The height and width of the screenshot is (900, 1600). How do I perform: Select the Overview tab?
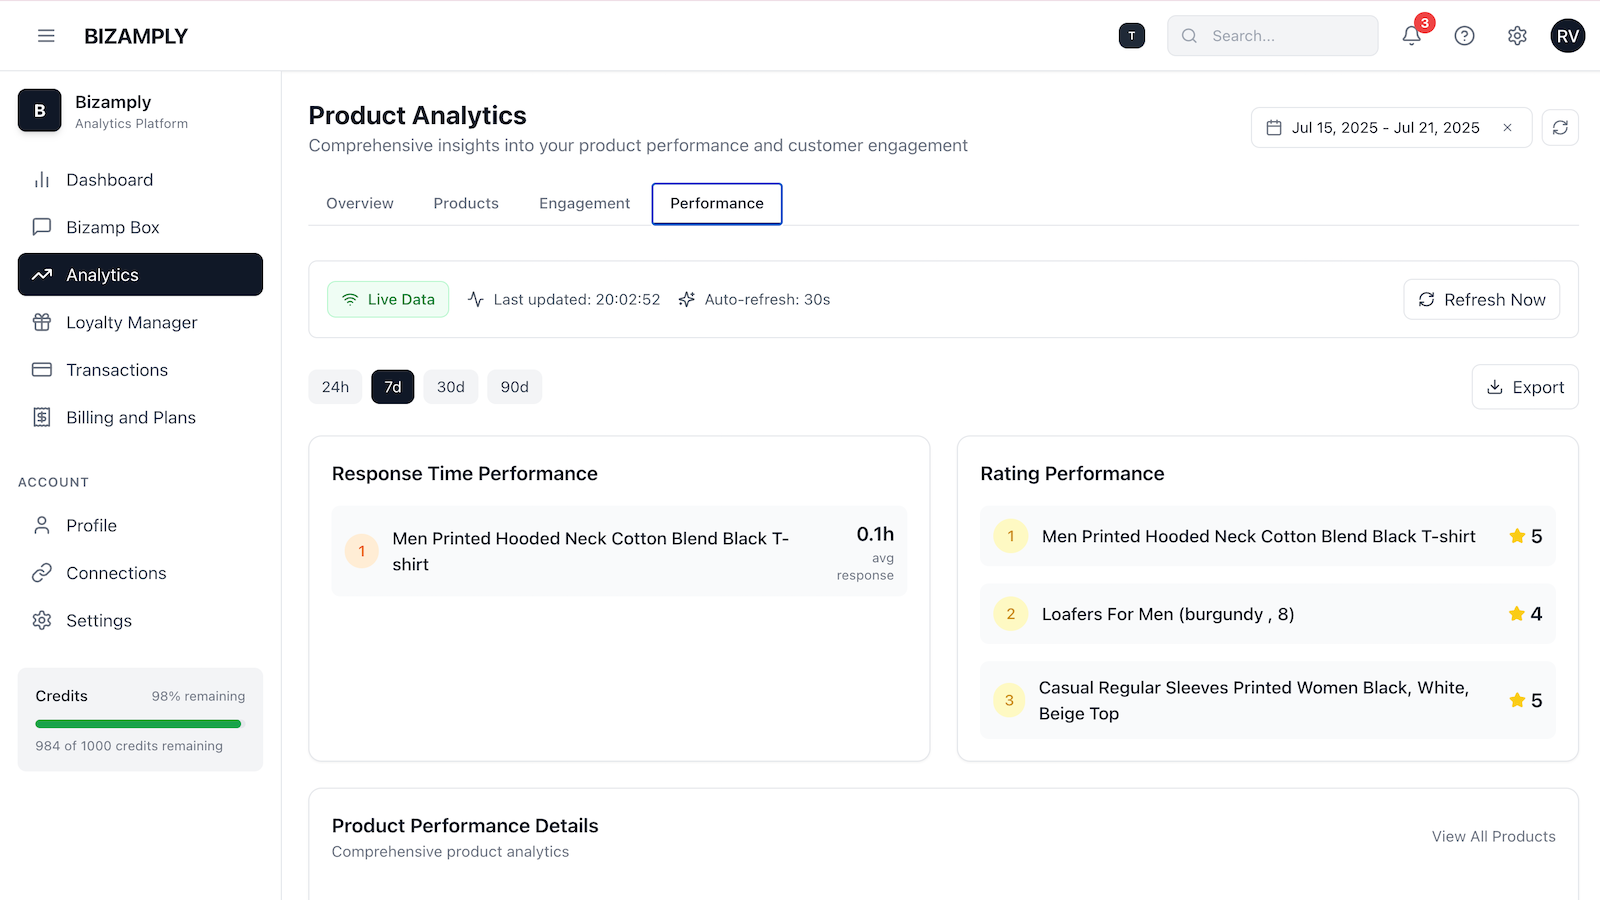359,203
